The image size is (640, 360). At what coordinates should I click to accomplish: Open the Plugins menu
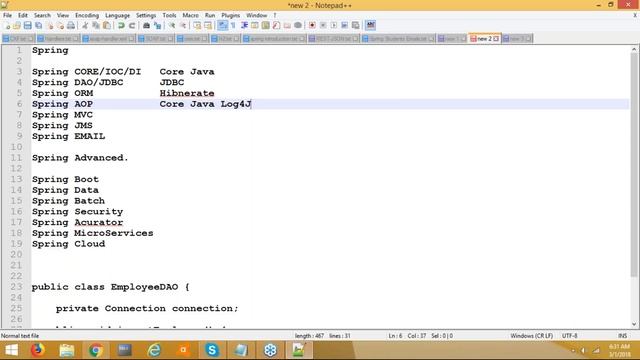[x=231, y=15]
